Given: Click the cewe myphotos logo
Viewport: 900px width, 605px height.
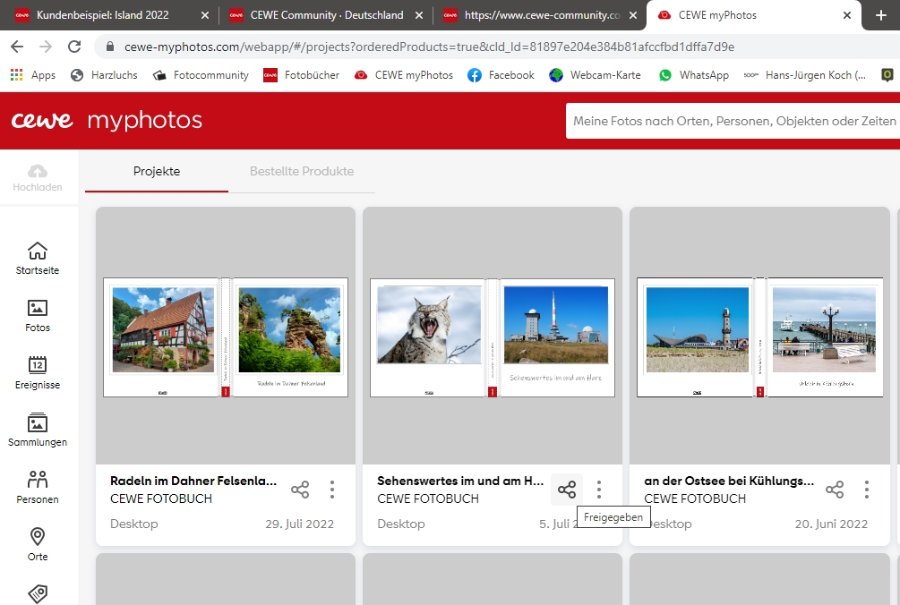Looking at the screenshot, I should click(107, 121).
